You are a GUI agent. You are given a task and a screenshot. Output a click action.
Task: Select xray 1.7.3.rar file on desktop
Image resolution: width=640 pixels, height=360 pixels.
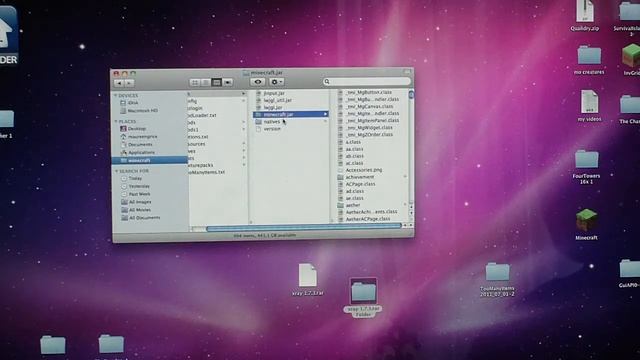coord(308,280)
